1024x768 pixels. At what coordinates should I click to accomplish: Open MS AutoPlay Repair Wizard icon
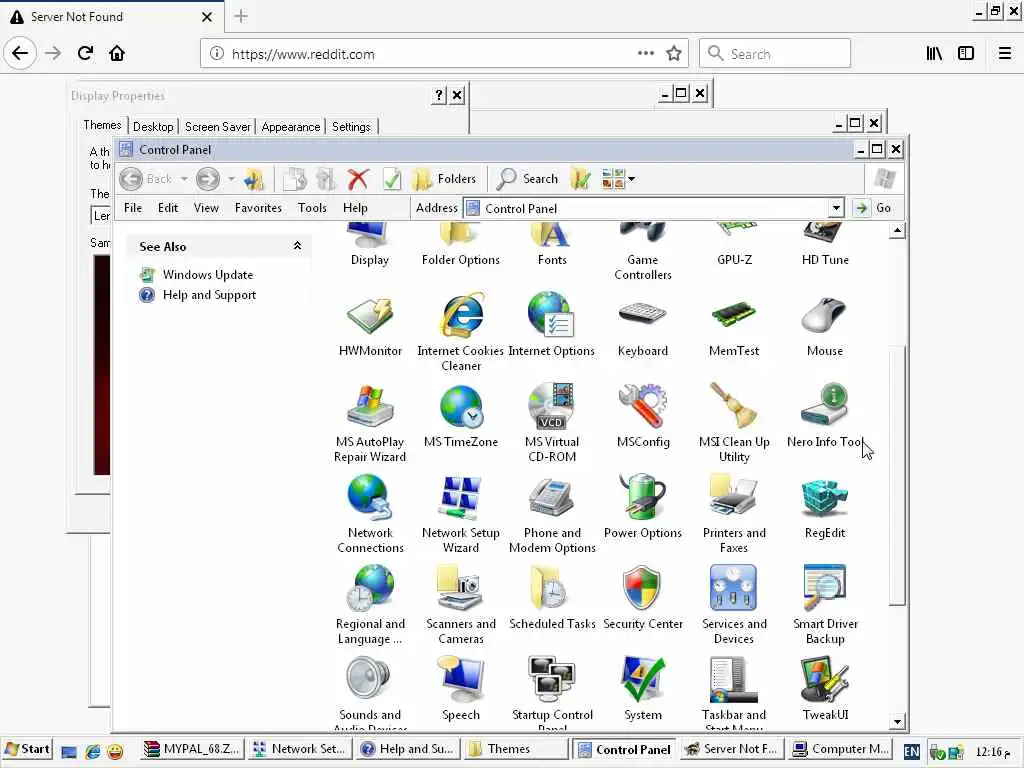click(x=370, y=423)
